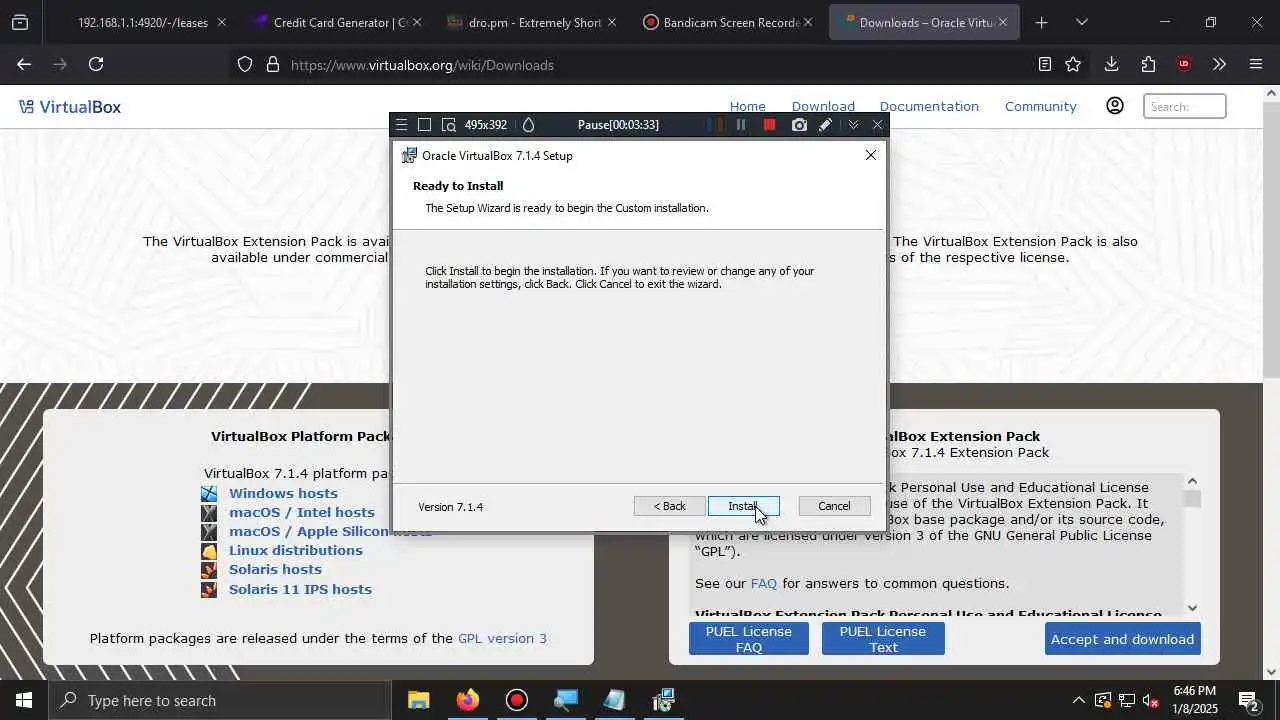The width and height of the screenshot is (1280, 720).
Task: Click the Bandicam rectangle area select icon
Action: coord(424,125)
